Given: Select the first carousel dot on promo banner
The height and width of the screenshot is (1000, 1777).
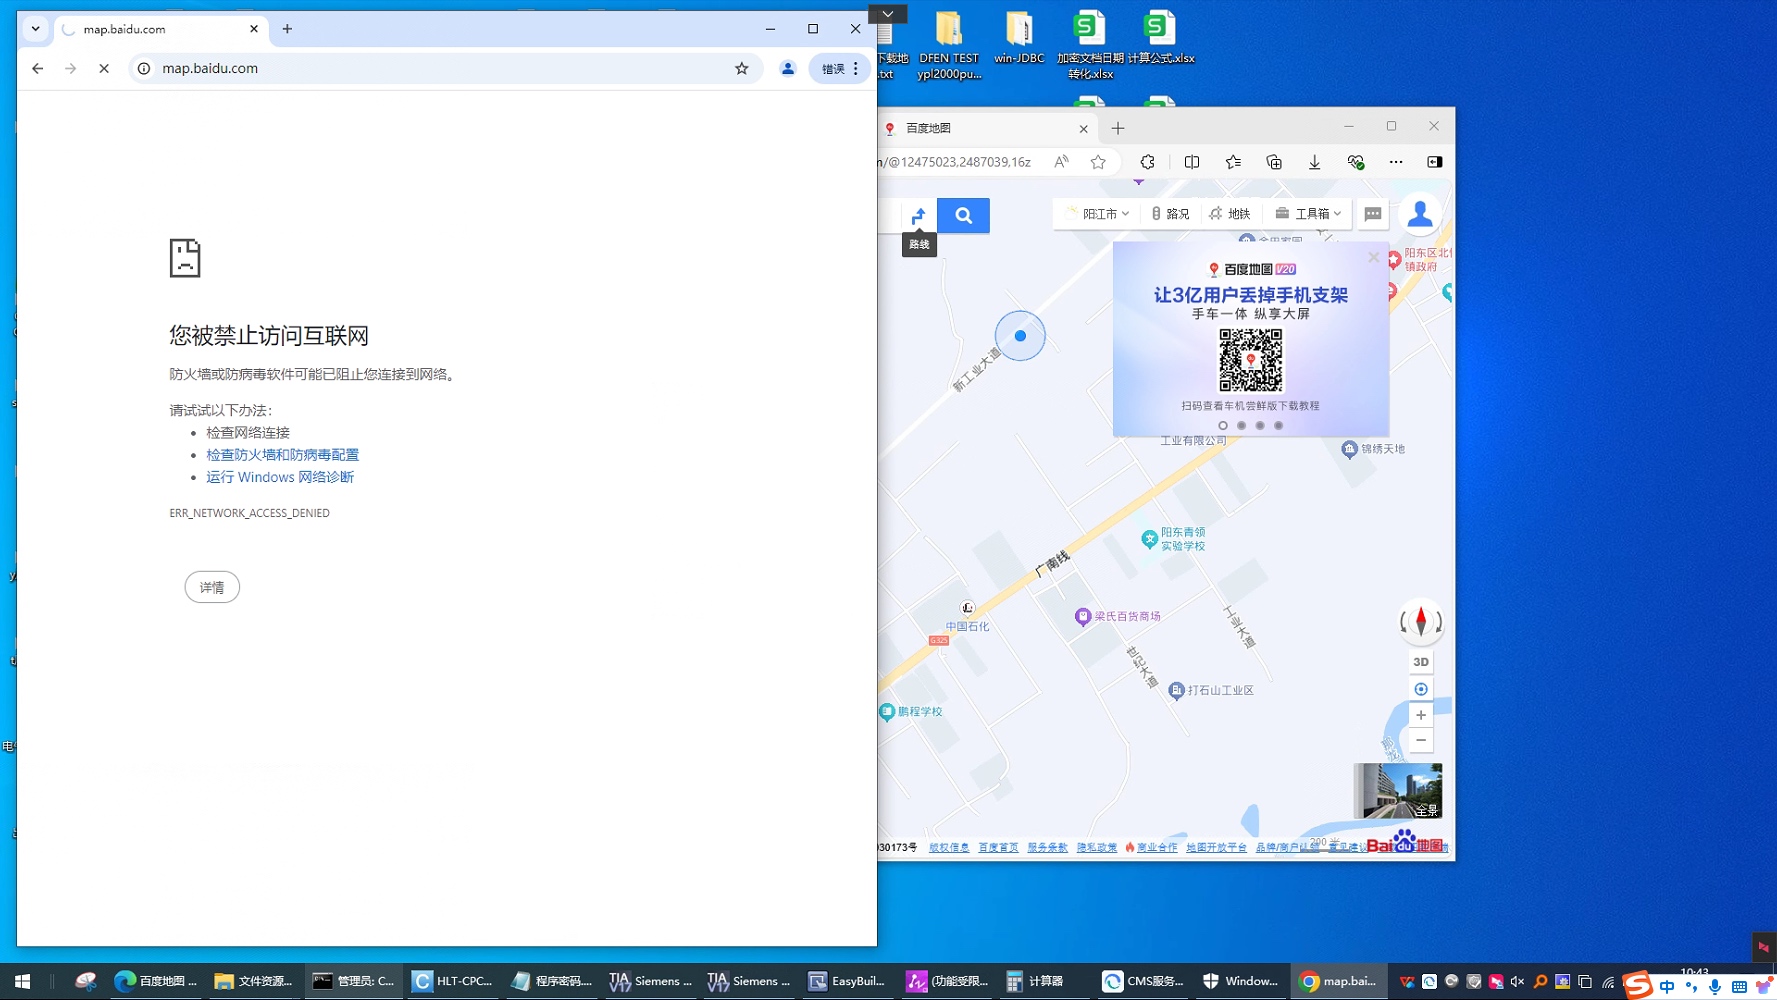Looking at the screenshot, I should 1223,425.
